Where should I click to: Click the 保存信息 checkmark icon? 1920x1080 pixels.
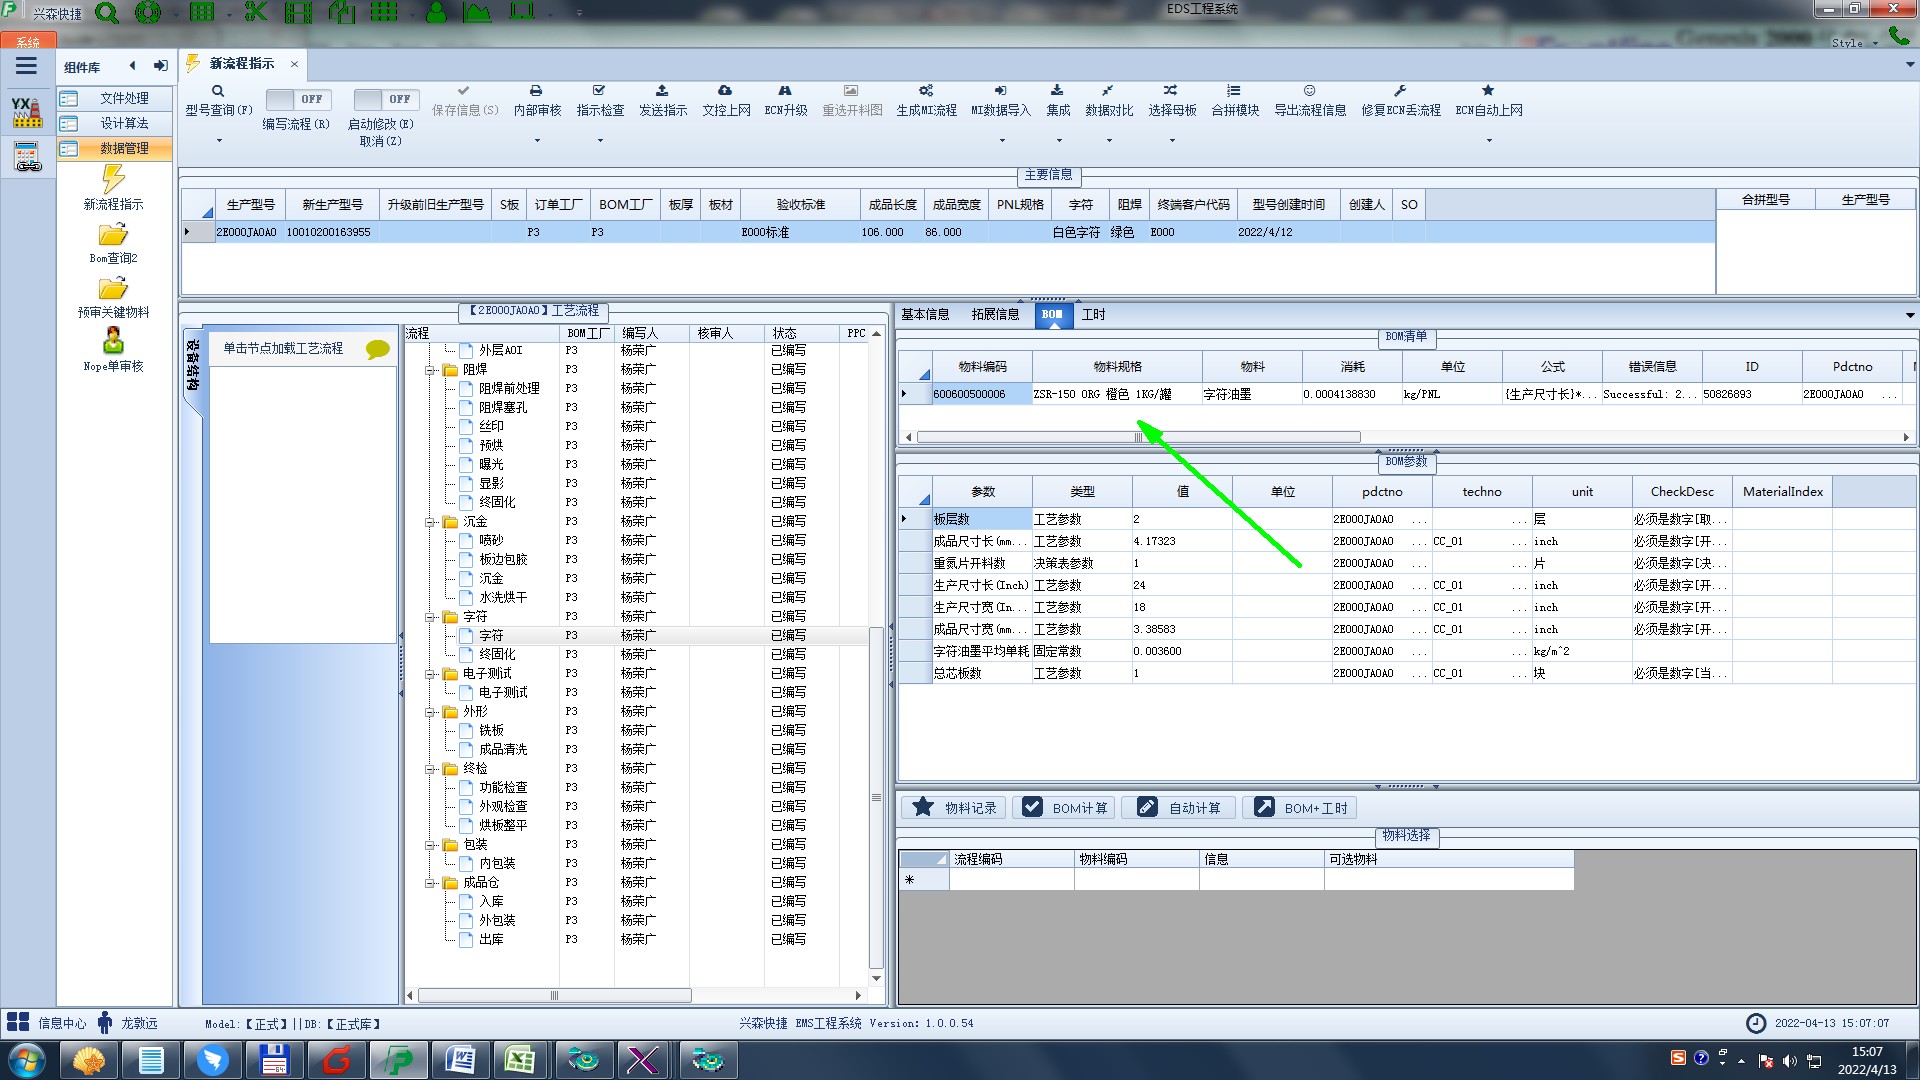463,91
